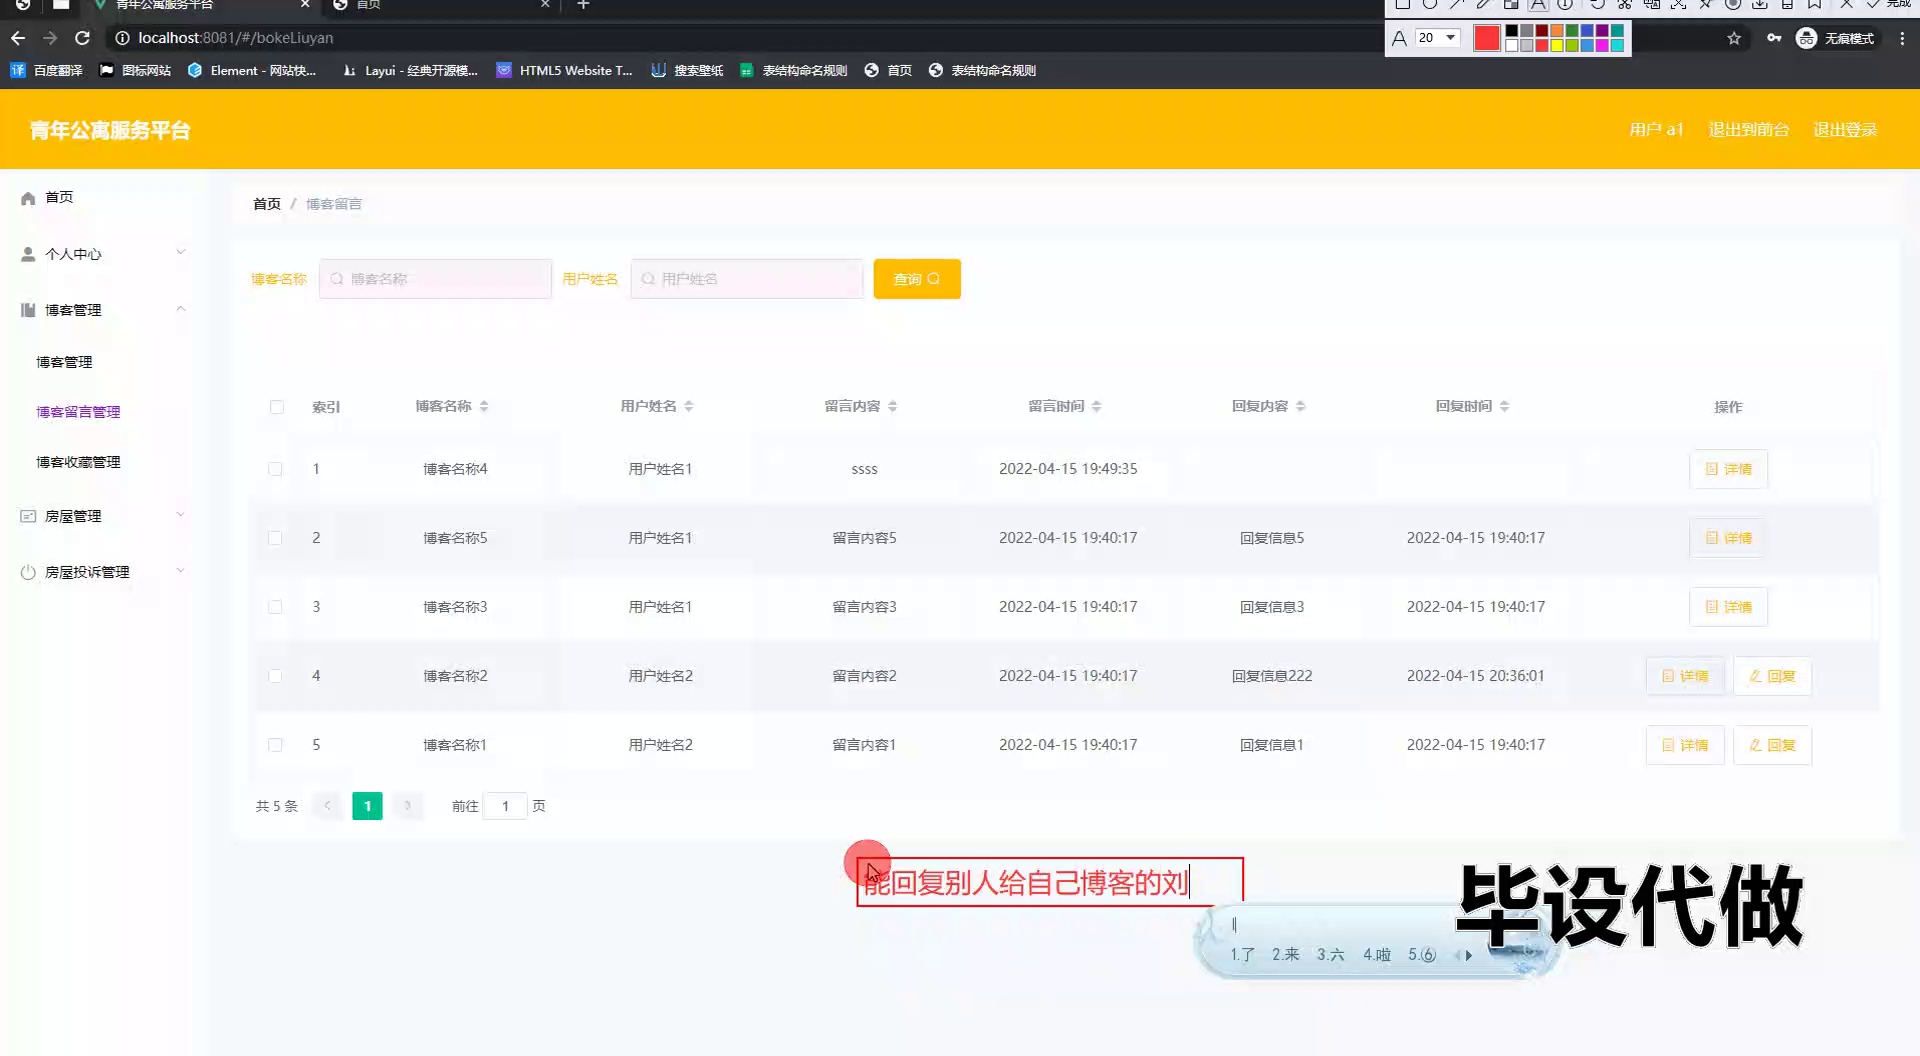This screenshot has height=1056, width=1920.
Task: Open the browser three-dot menu
Action: (x=1902, y=38)
